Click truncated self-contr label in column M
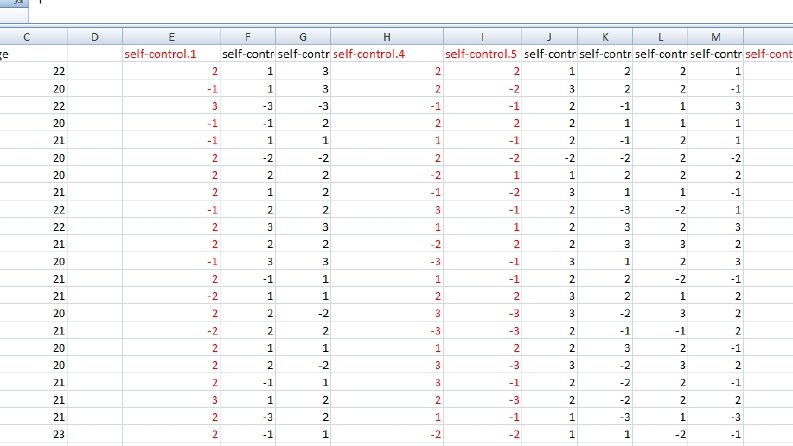This screenshot has width=793, height=446. point(716,54)
